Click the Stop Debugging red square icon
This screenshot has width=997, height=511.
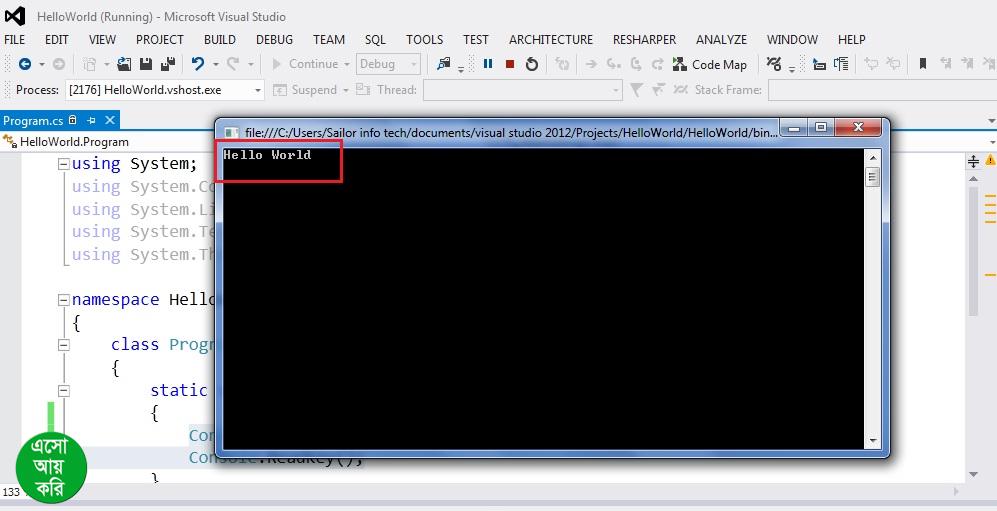coord(510,64)
